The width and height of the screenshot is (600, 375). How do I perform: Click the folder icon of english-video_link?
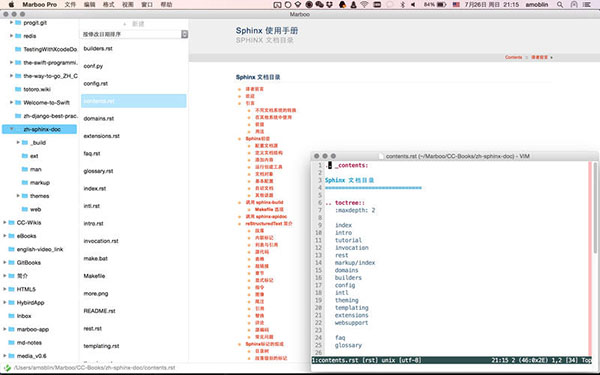tap(11, 249)
